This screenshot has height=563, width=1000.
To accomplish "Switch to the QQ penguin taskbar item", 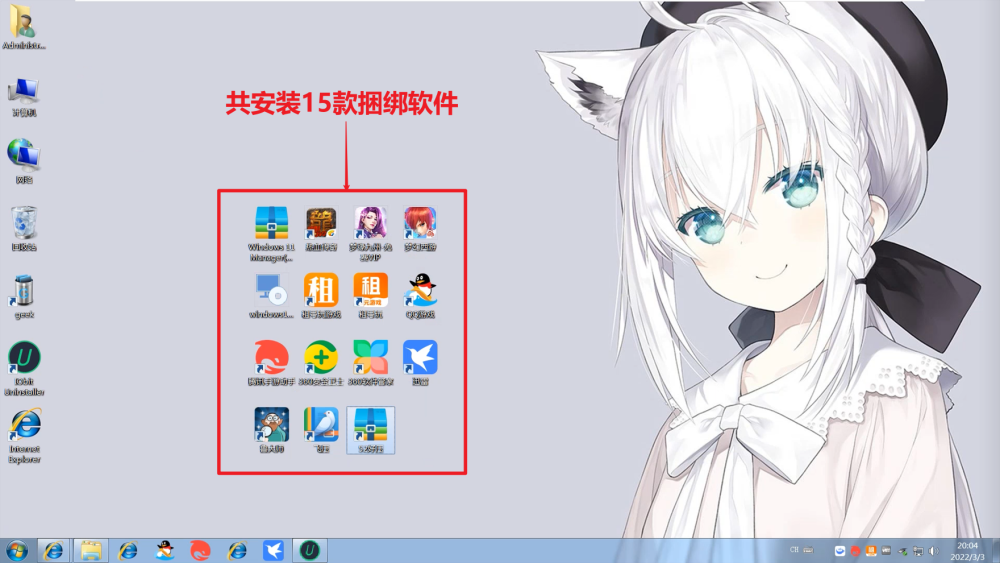I will click(x=165, y=550).
